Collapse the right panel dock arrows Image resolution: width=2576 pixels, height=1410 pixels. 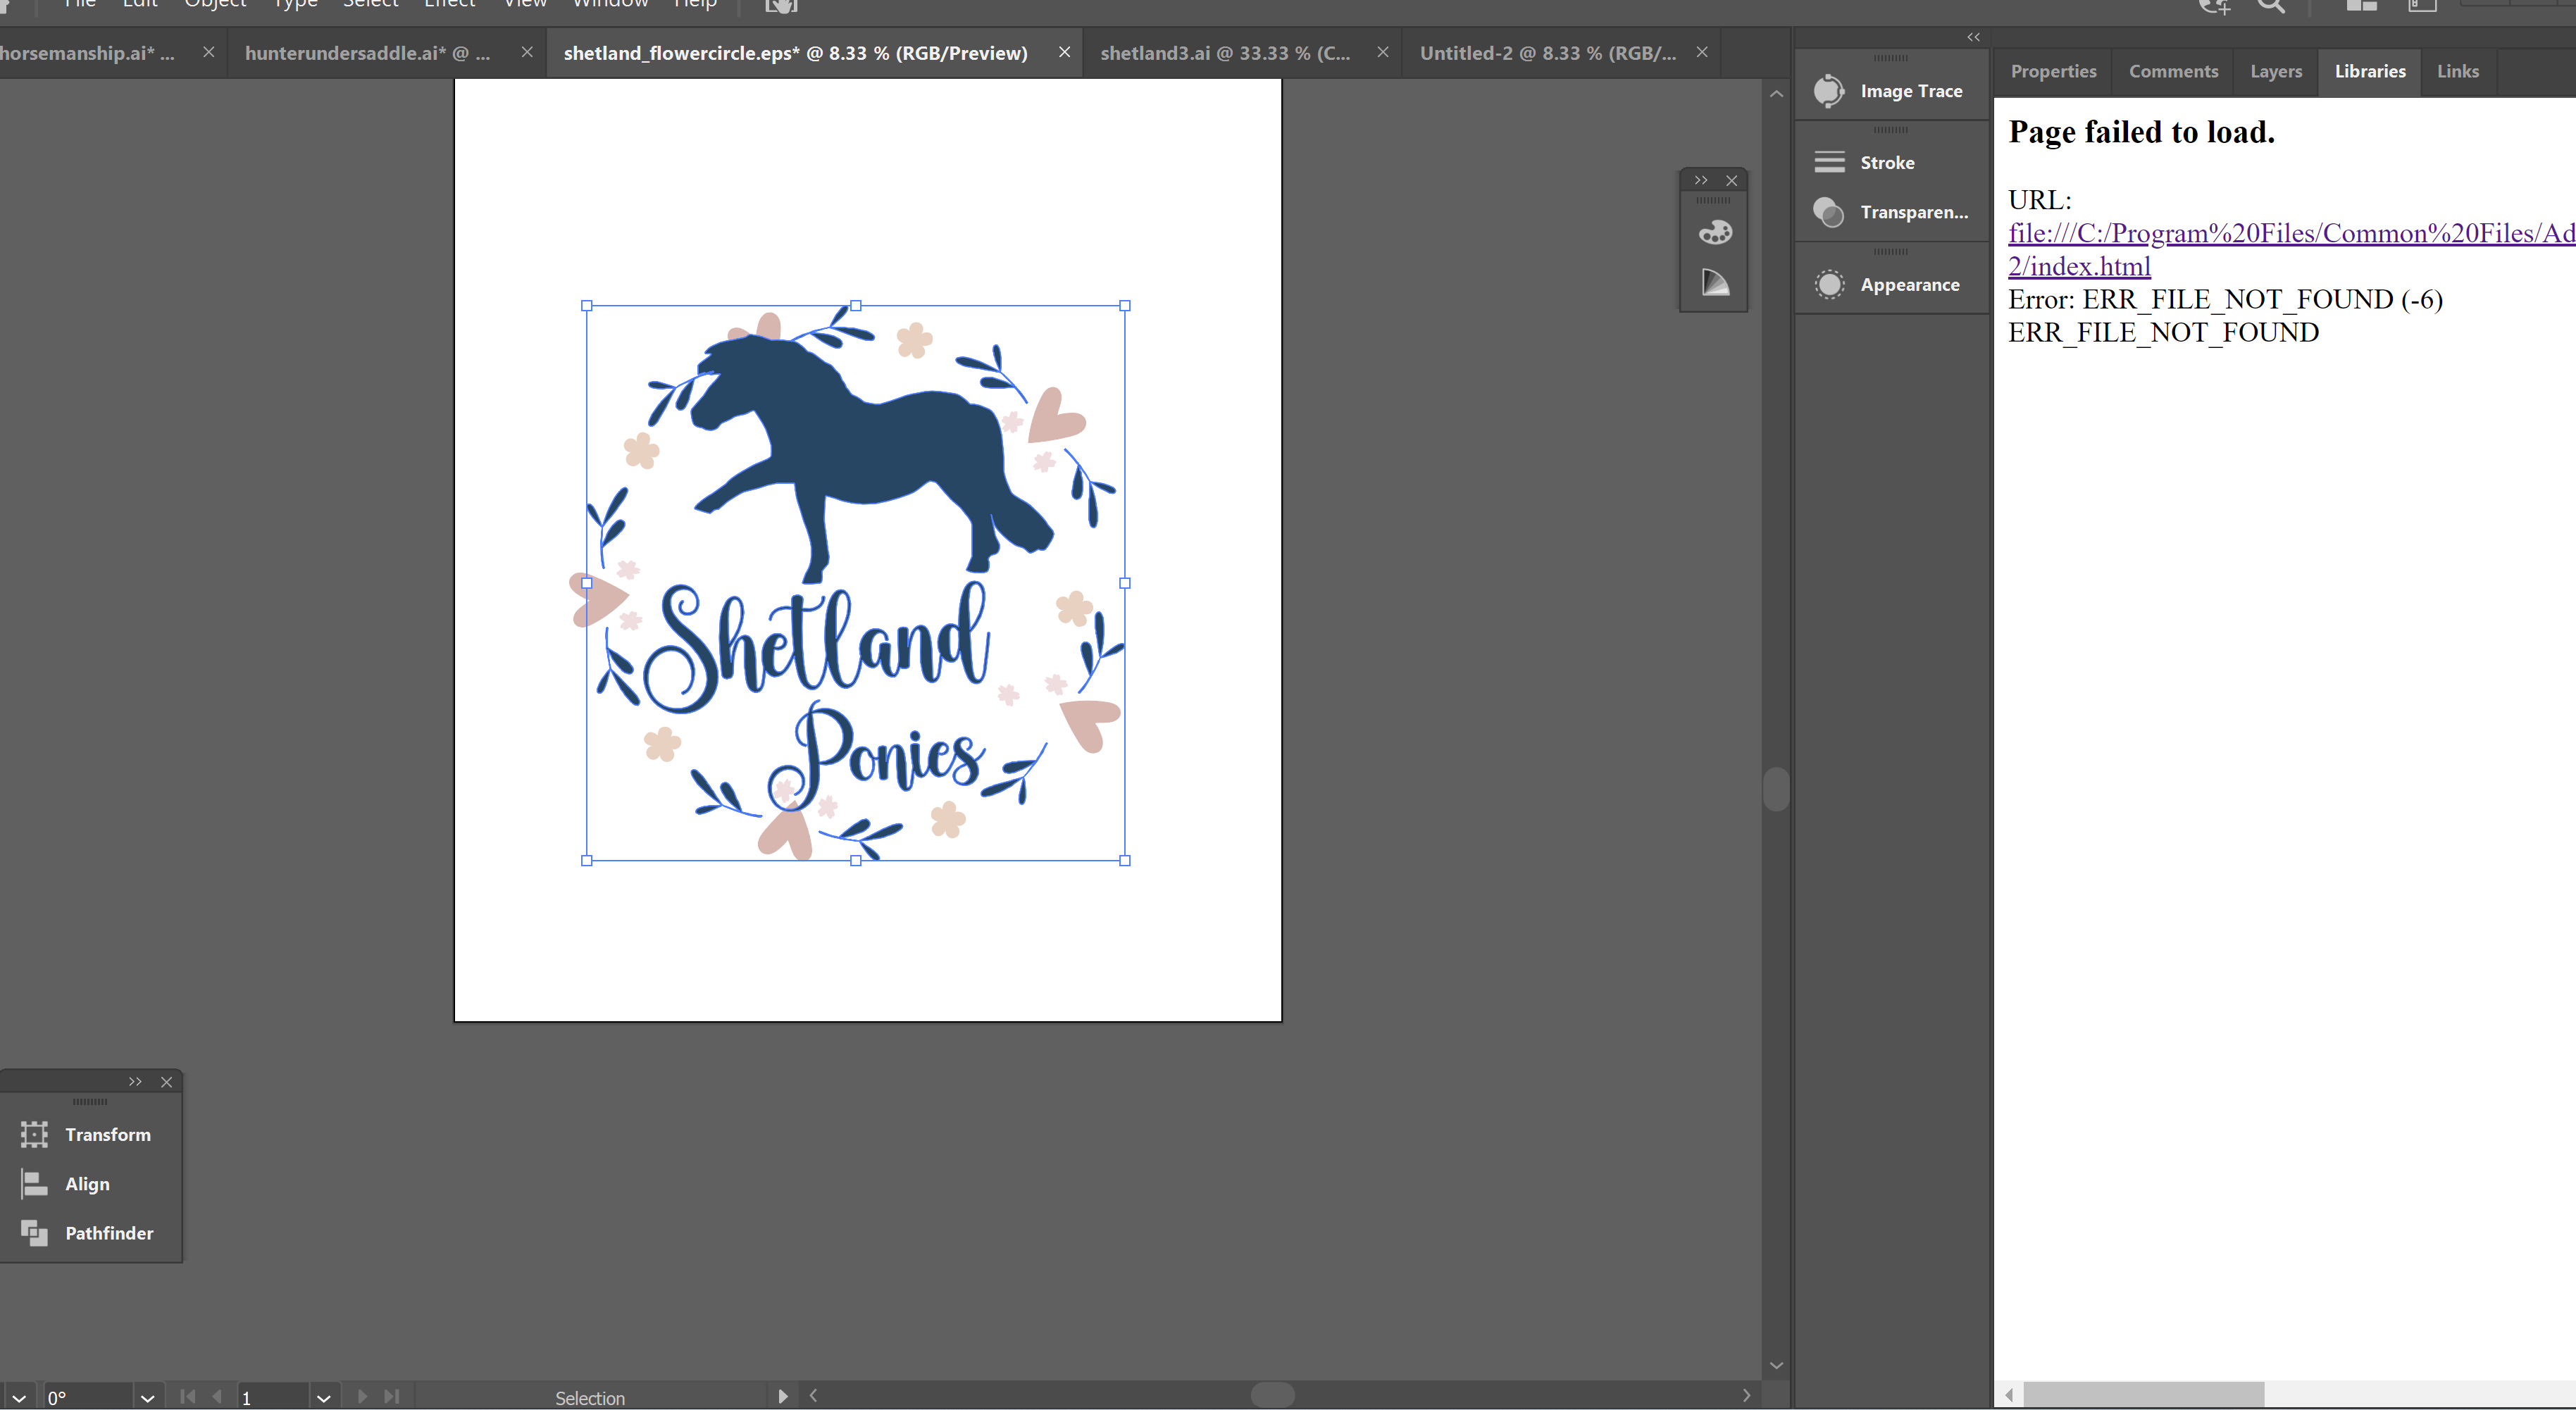1973,37
